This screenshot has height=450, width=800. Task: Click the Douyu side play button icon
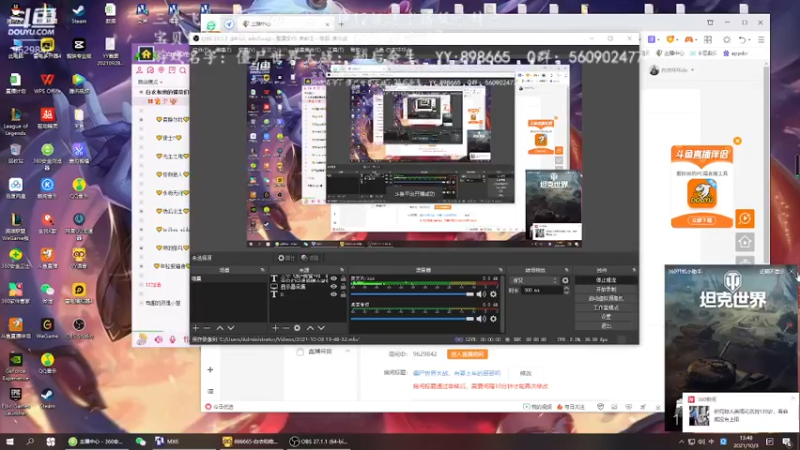click(x=745, y=219)
